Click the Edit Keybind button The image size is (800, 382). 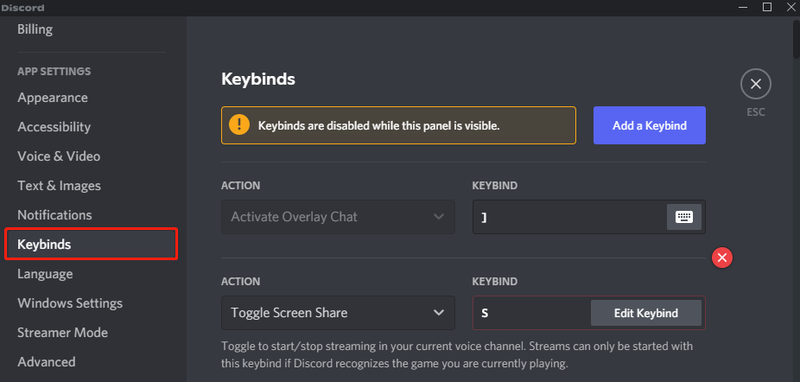coord(646,313)
